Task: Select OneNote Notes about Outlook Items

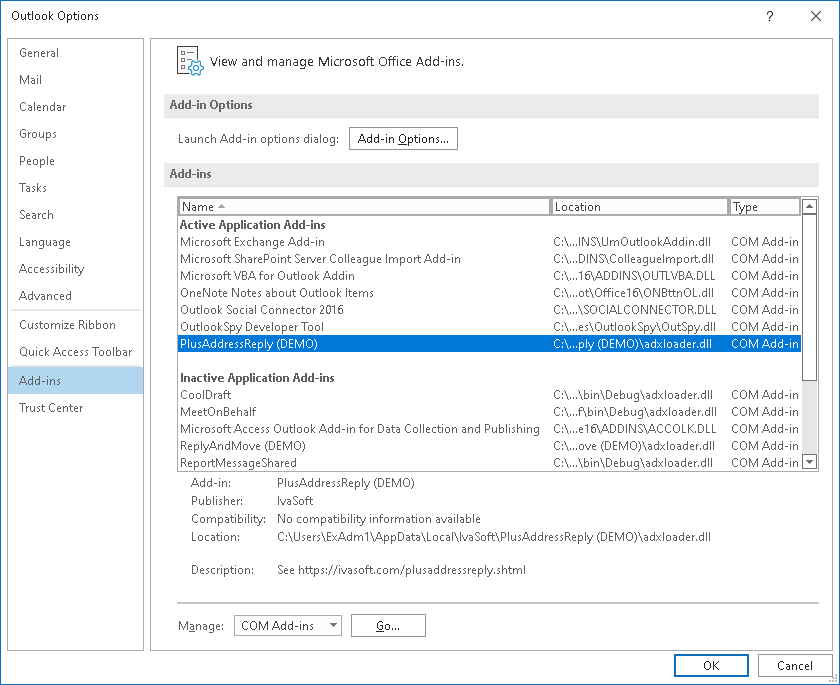Action: 489,293
